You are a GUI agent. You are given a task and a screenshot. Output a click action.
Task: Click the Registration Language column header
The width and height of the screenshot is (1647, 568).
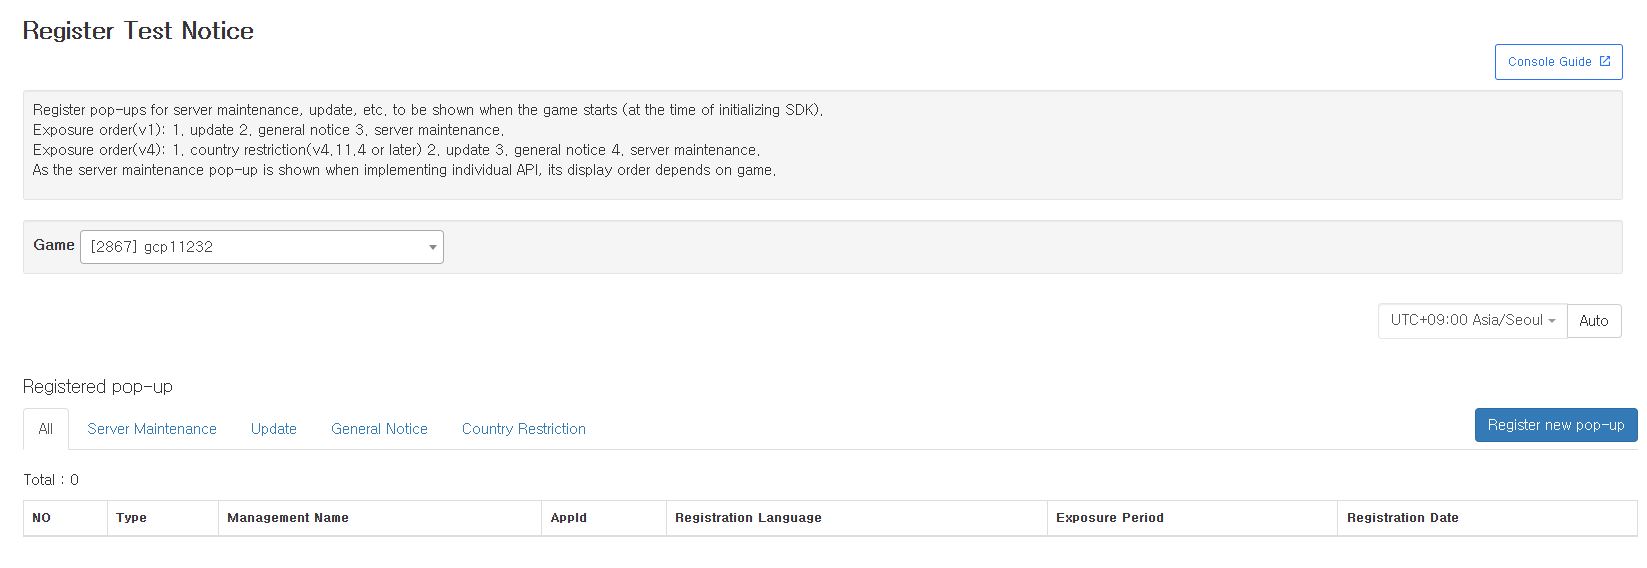[748, 518]
